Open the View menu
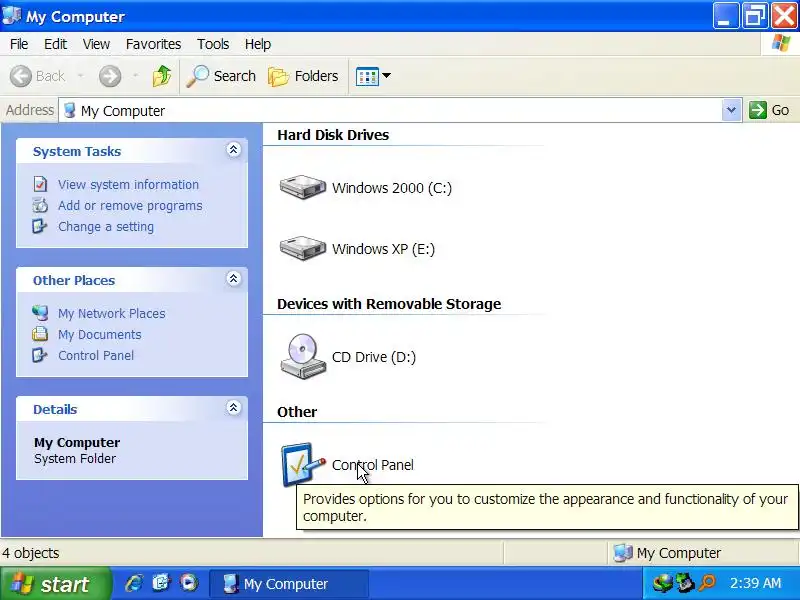This screenshot has width=800, height=600. [96, 44]
